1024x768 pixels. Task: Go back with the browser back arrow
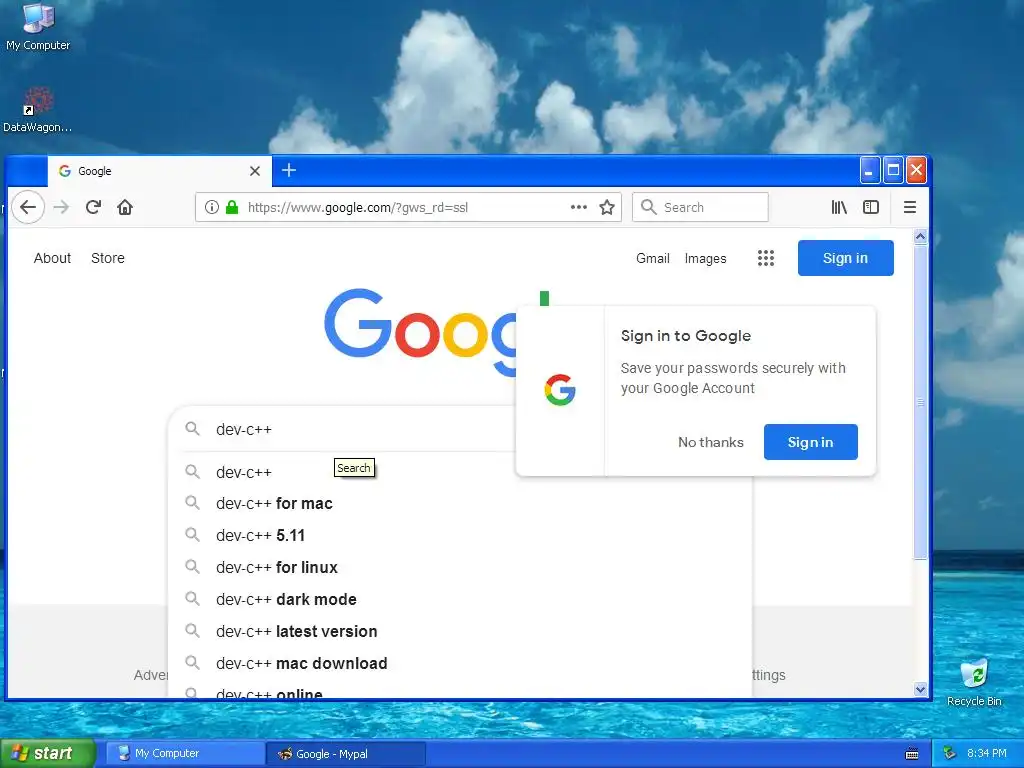[x=27, y=207]
